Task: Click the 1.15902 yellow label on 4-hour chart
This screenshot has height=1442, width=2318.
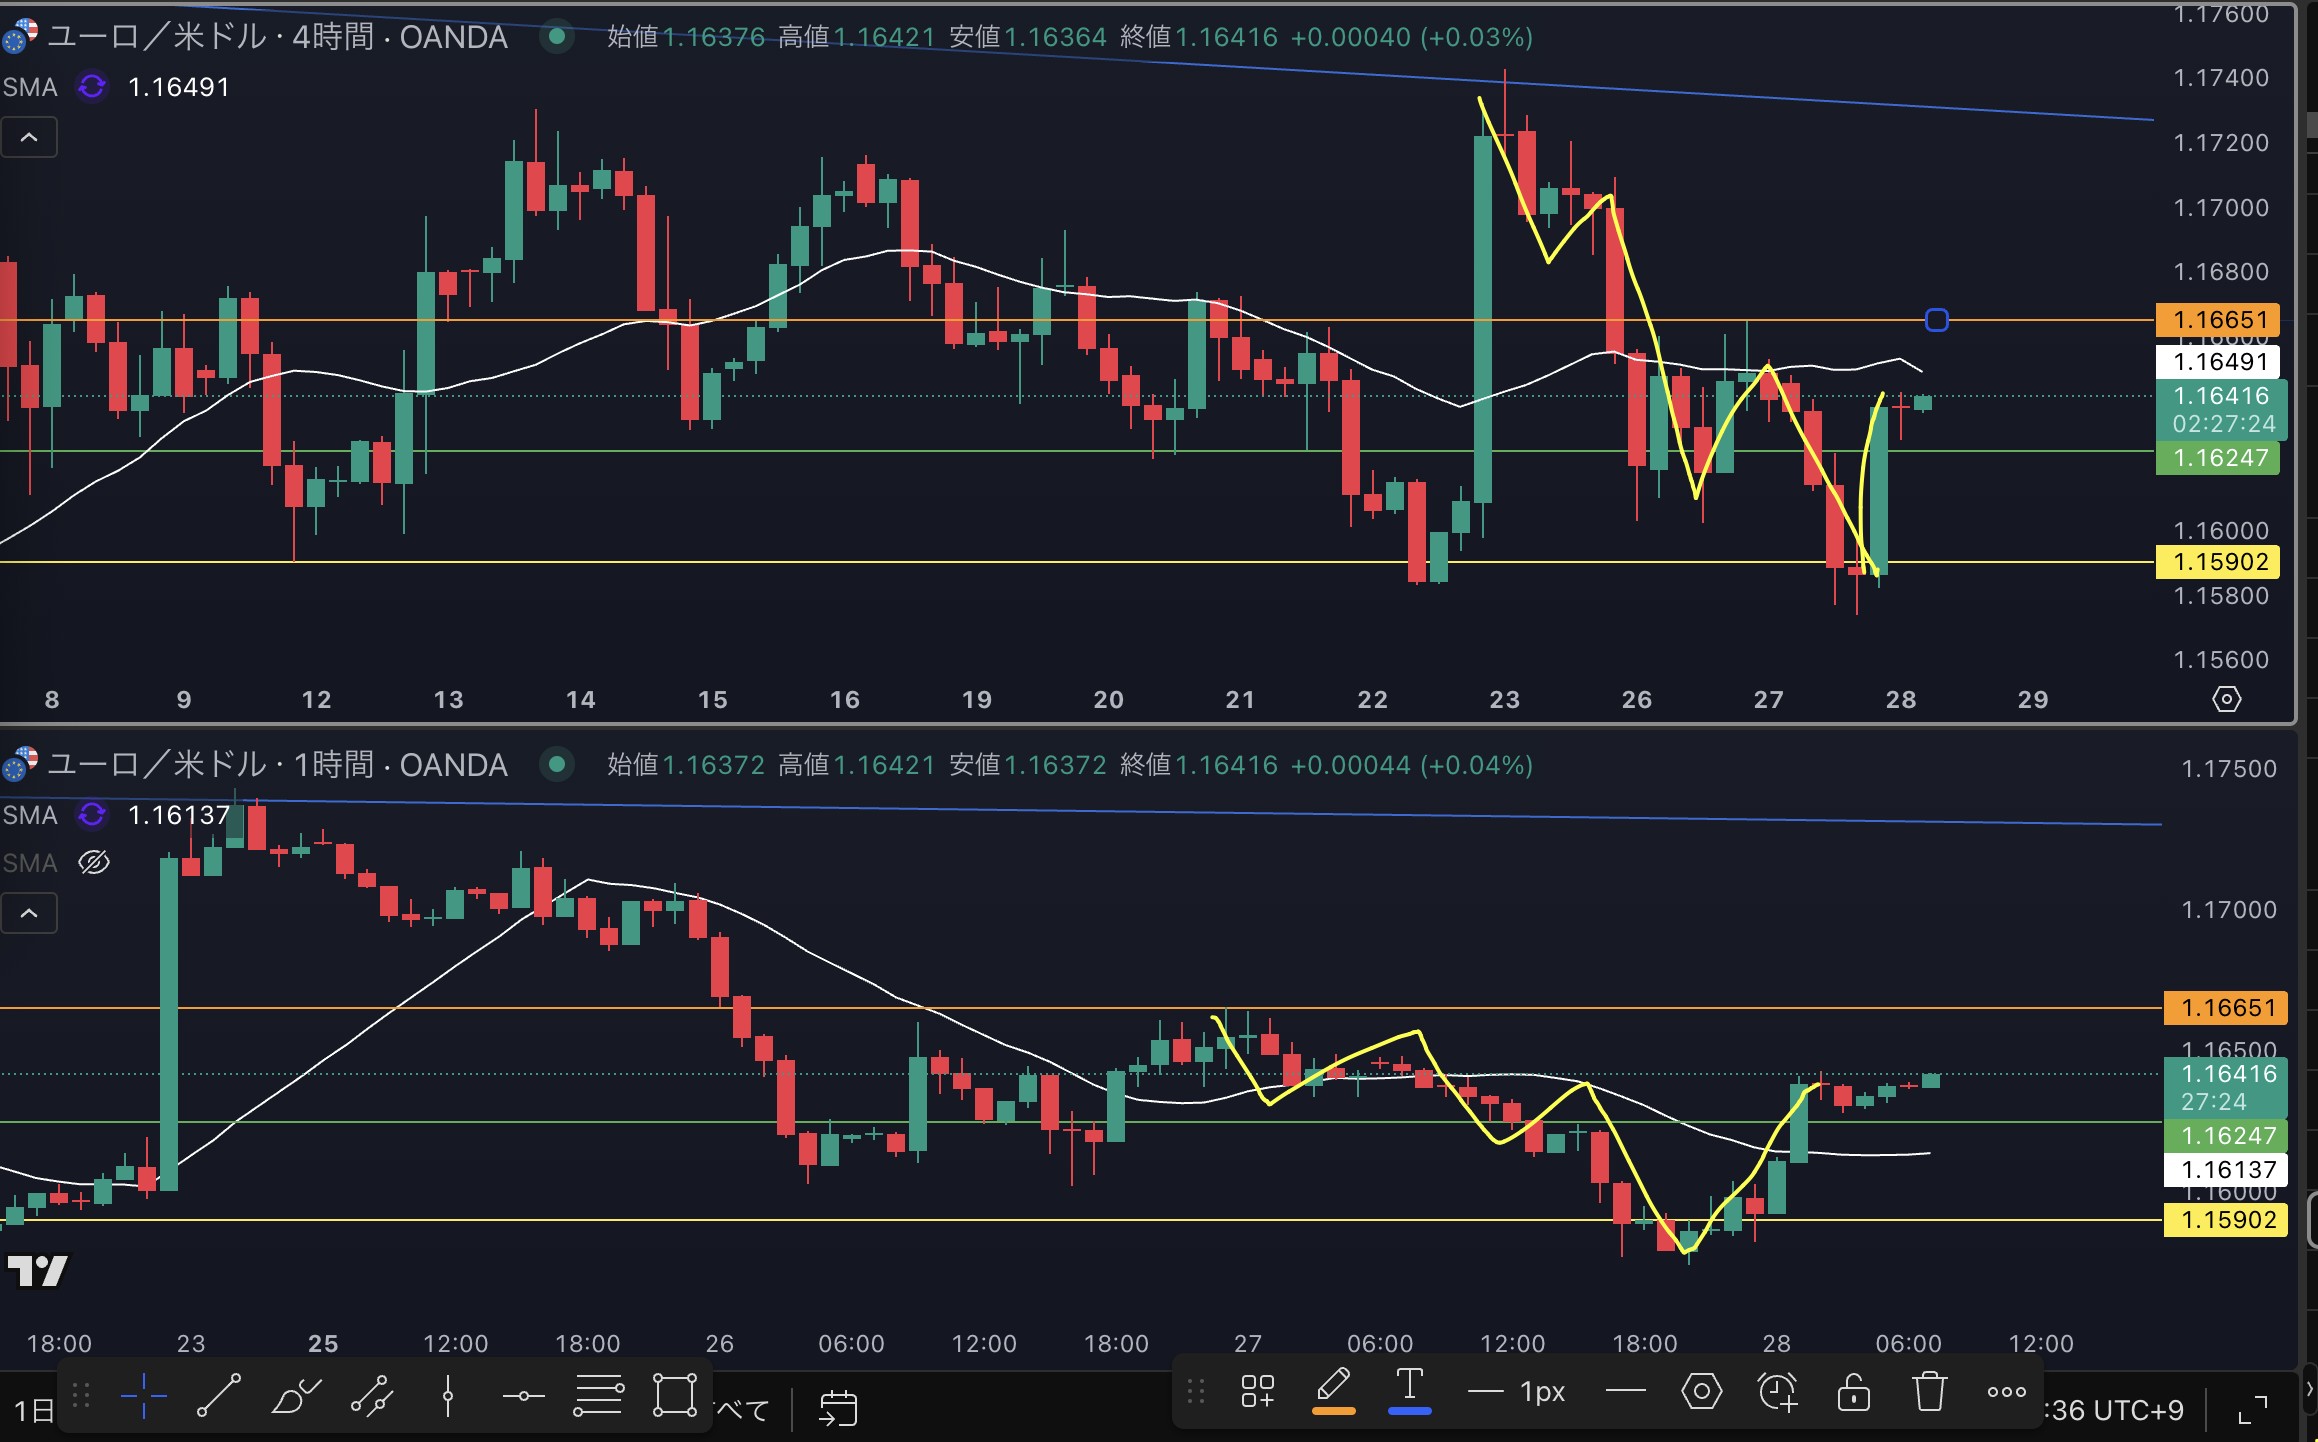Action: click(2219, 562)
